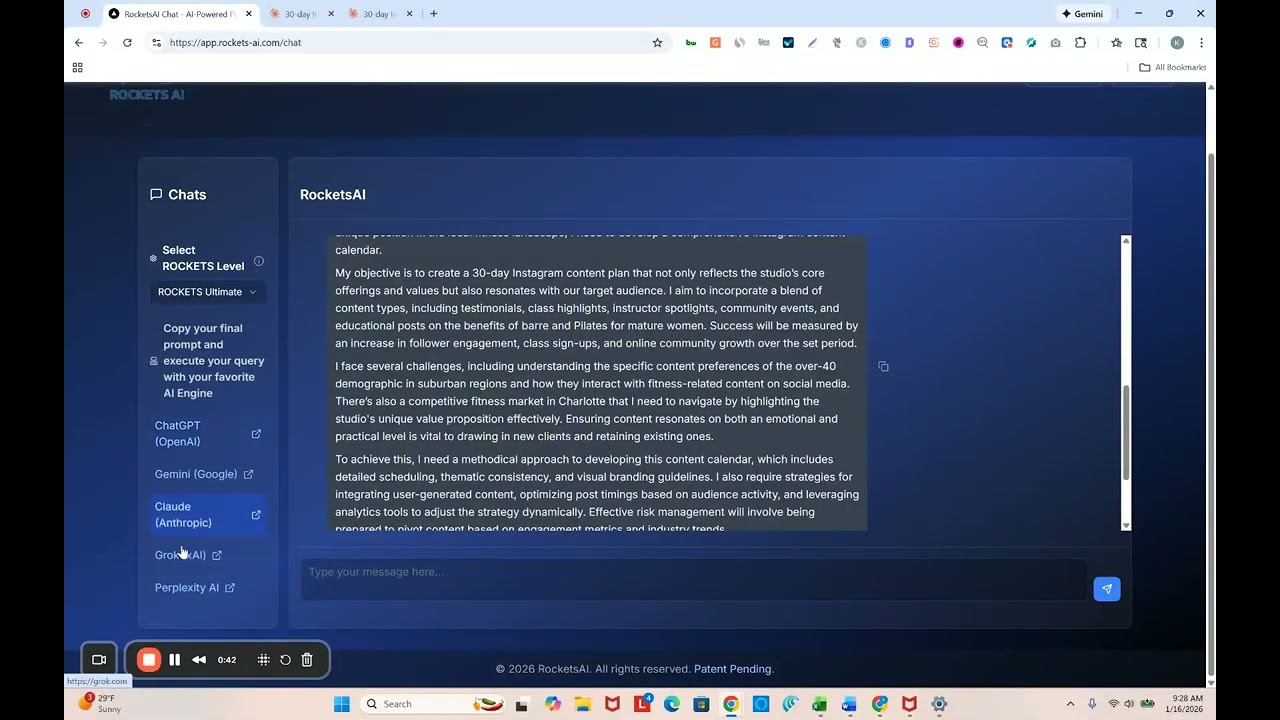1280x720 pixels.
Task: Click the taskbar Search box
Action: tap(433, 704)
